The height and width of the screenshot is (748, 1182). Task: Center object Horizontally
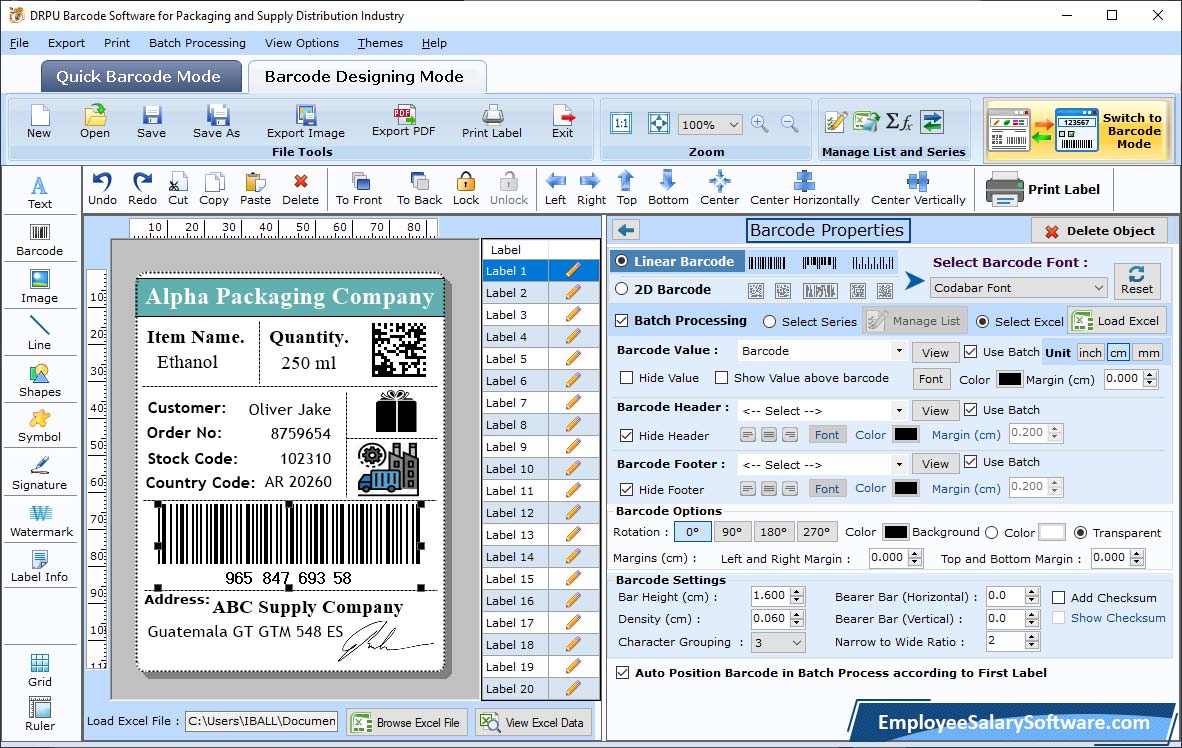pyautogui.click(x=804, y=189)
